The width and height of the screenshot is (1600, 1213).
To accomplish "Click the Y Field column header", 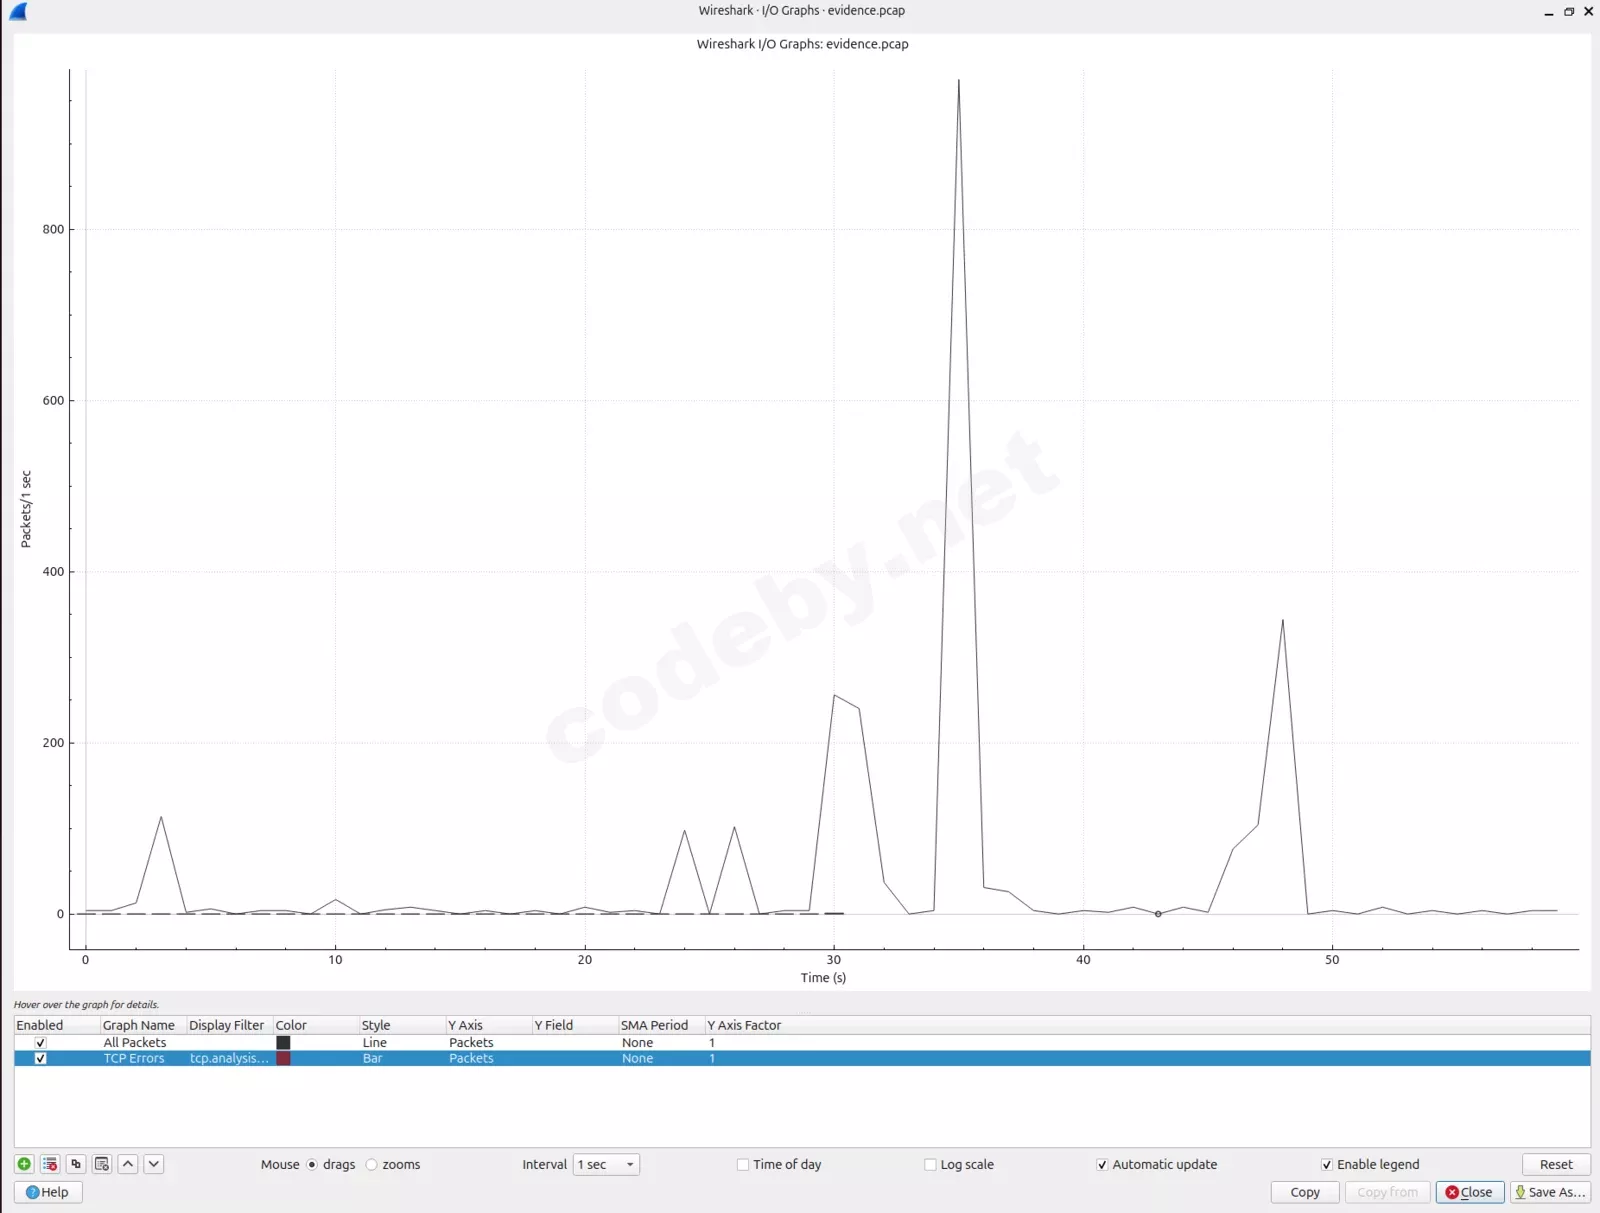I will tap(575, 1025).
